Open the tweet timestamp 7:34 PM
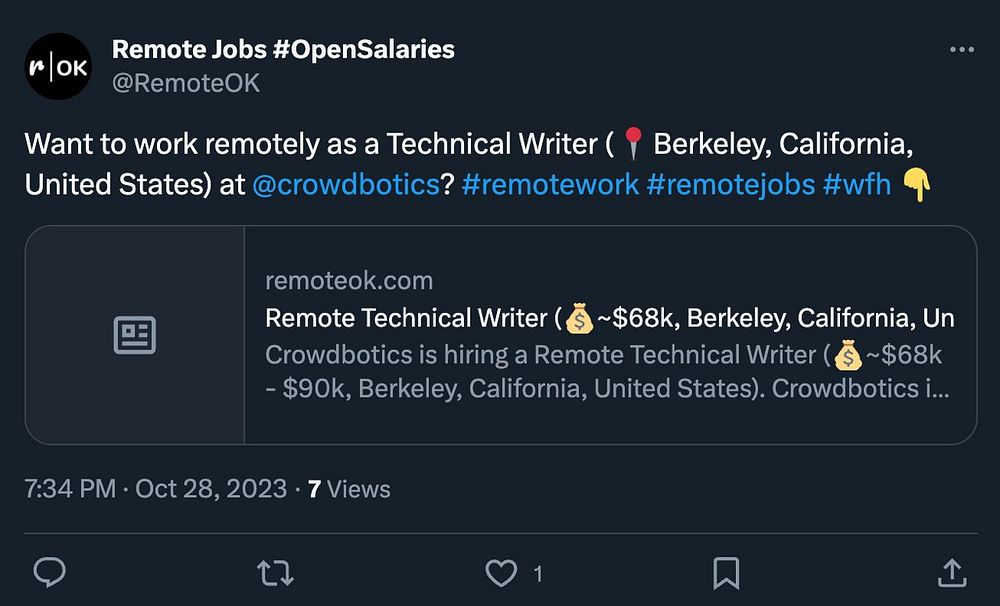This screenshot has height=606, width=1000. [x=70, y=489]
